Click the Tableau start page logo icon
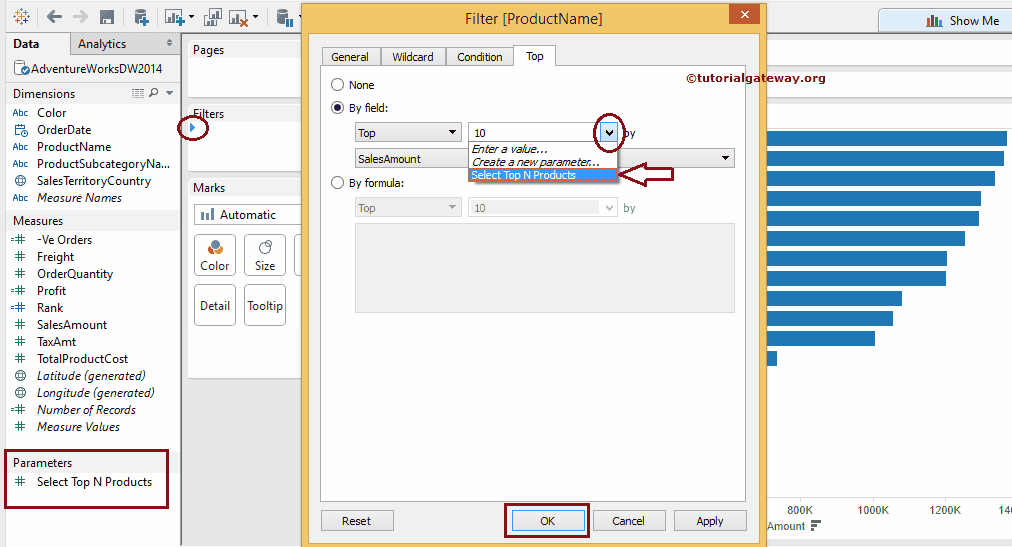This screenshot has height=547, width=1012. pyautogui.click(x=21, y=17)
